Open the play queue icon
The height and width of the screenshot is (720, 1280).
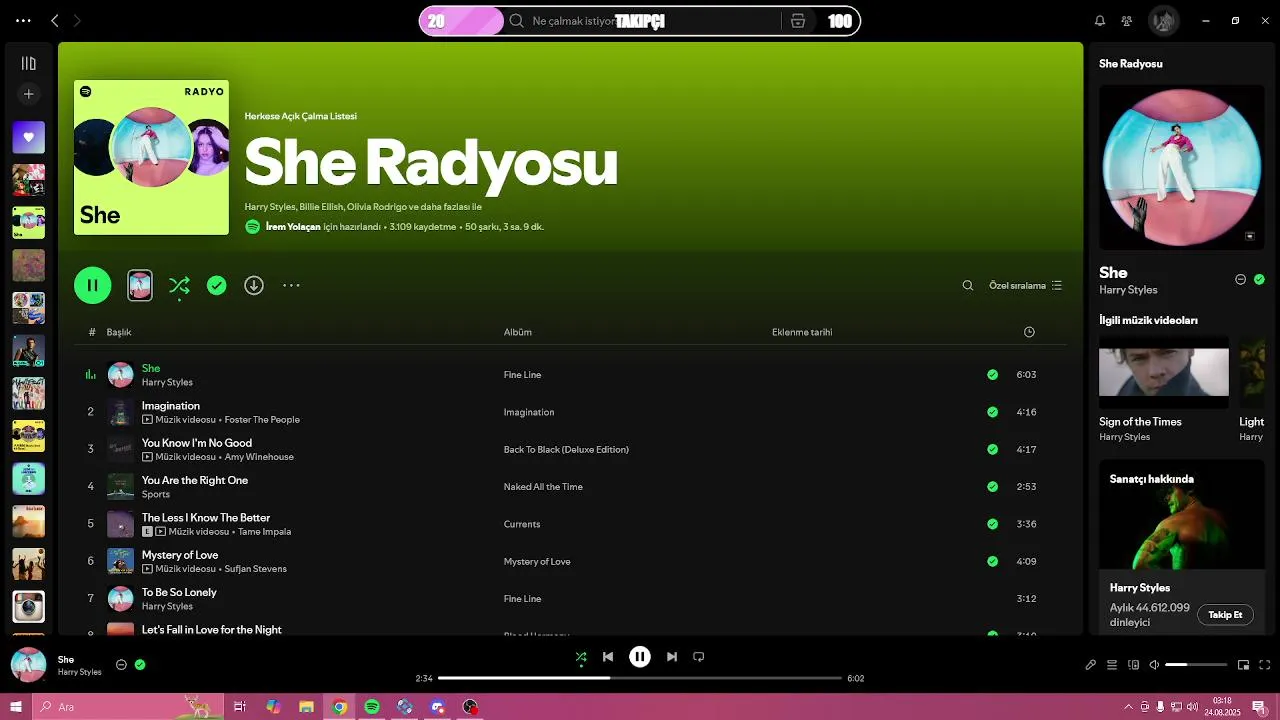point(1112,665)
